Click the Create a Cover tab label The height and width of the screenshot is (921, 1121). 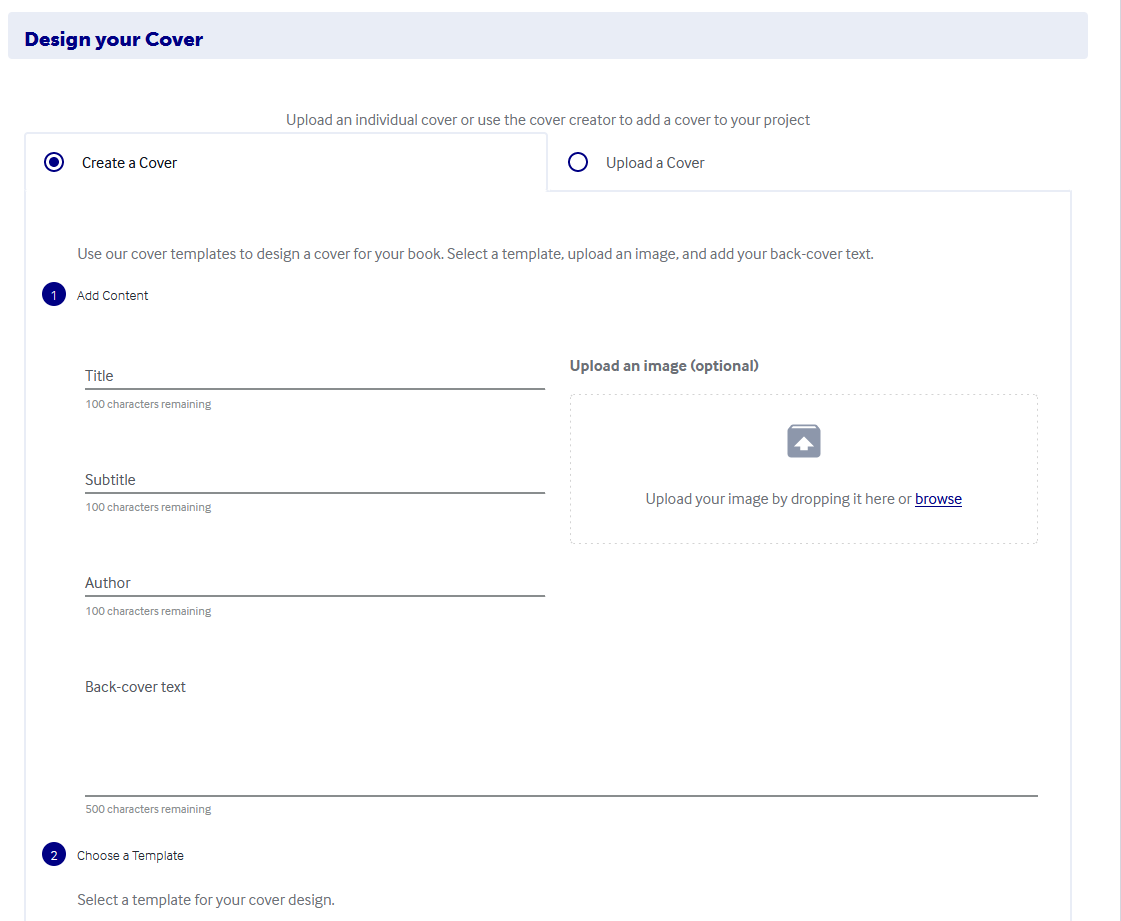coord(129,163)
